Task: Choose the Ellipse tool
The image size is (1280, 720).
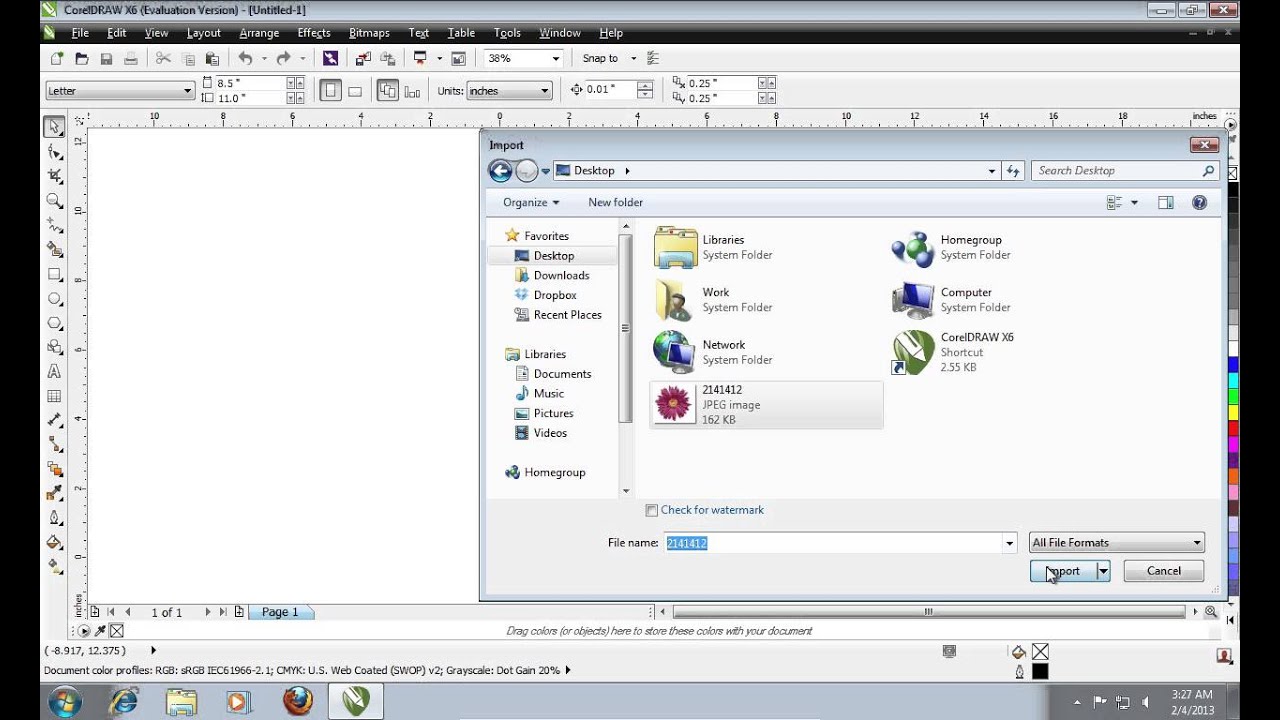Action: click(x=55, y=299)
